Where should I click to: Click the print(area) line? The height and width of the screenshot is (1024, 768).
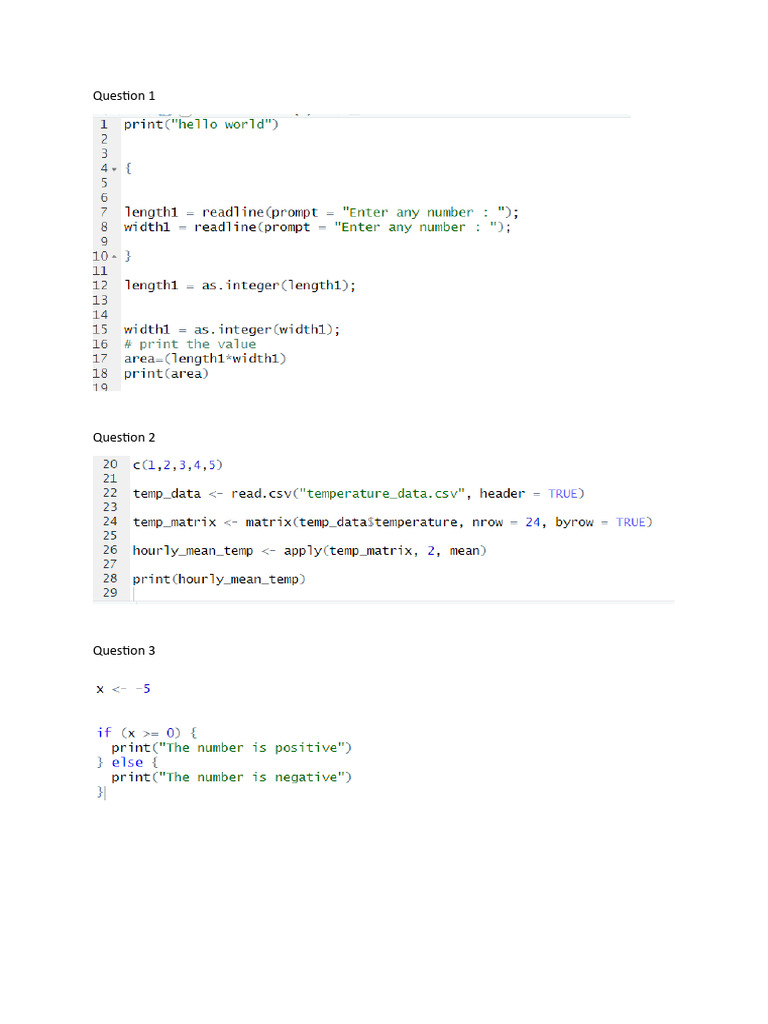coord(166,374)
